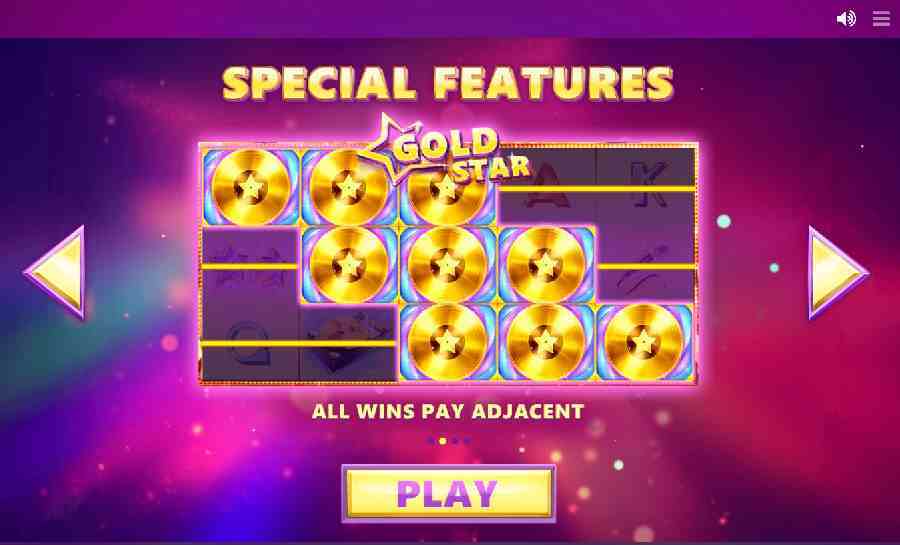Screen dimensions: 900x545
Task: Click the dimmed letter A symbol
Action: (x=548, y=186)
